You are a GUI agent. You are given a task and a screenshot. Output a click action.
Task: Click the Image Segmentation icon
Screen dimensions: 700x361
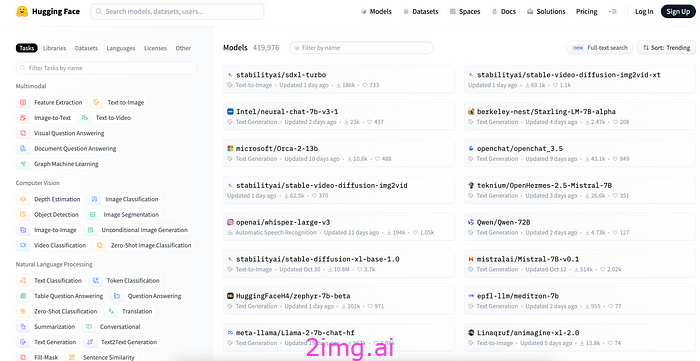point(92,215)
